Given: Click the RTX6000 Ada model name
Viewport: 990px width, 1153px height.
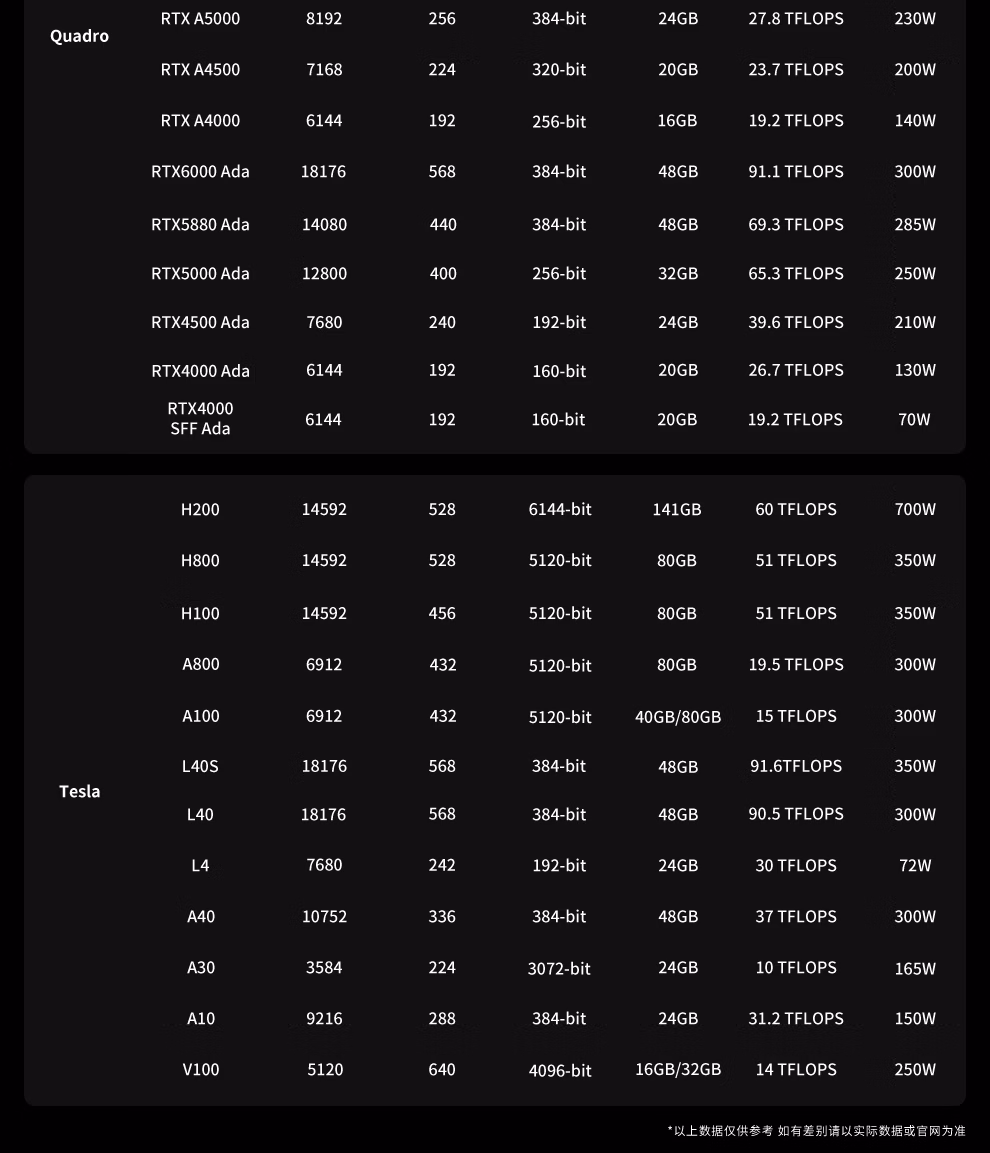Looking at the screenshot, I should [200, 171].
